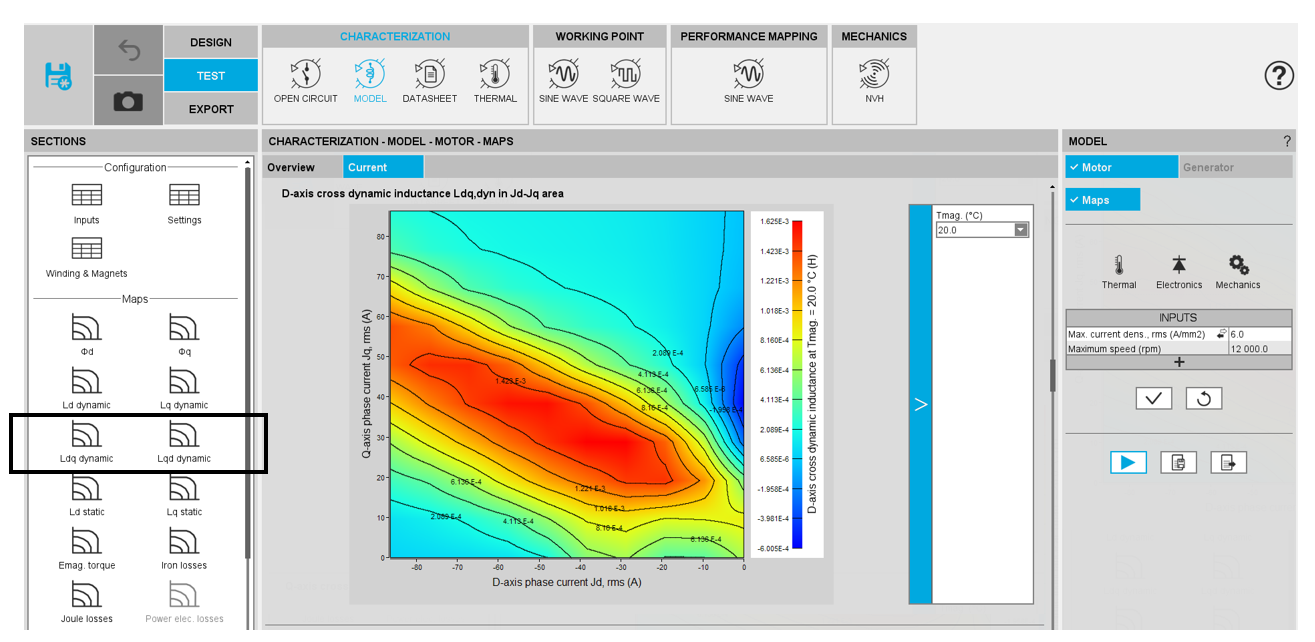
Task: Edit the Maximum speed value field
Action: point(1261,349)
